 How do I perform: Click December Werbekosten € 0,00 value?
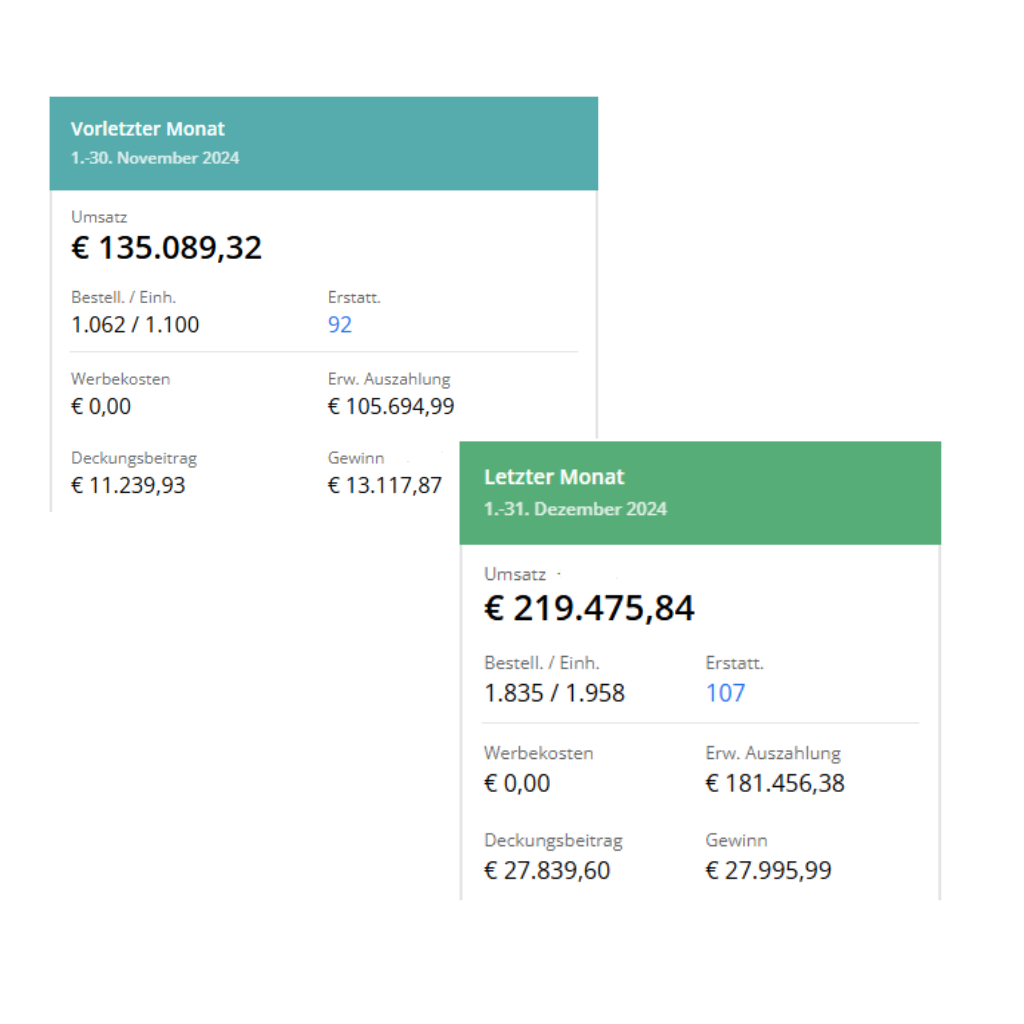517,783
